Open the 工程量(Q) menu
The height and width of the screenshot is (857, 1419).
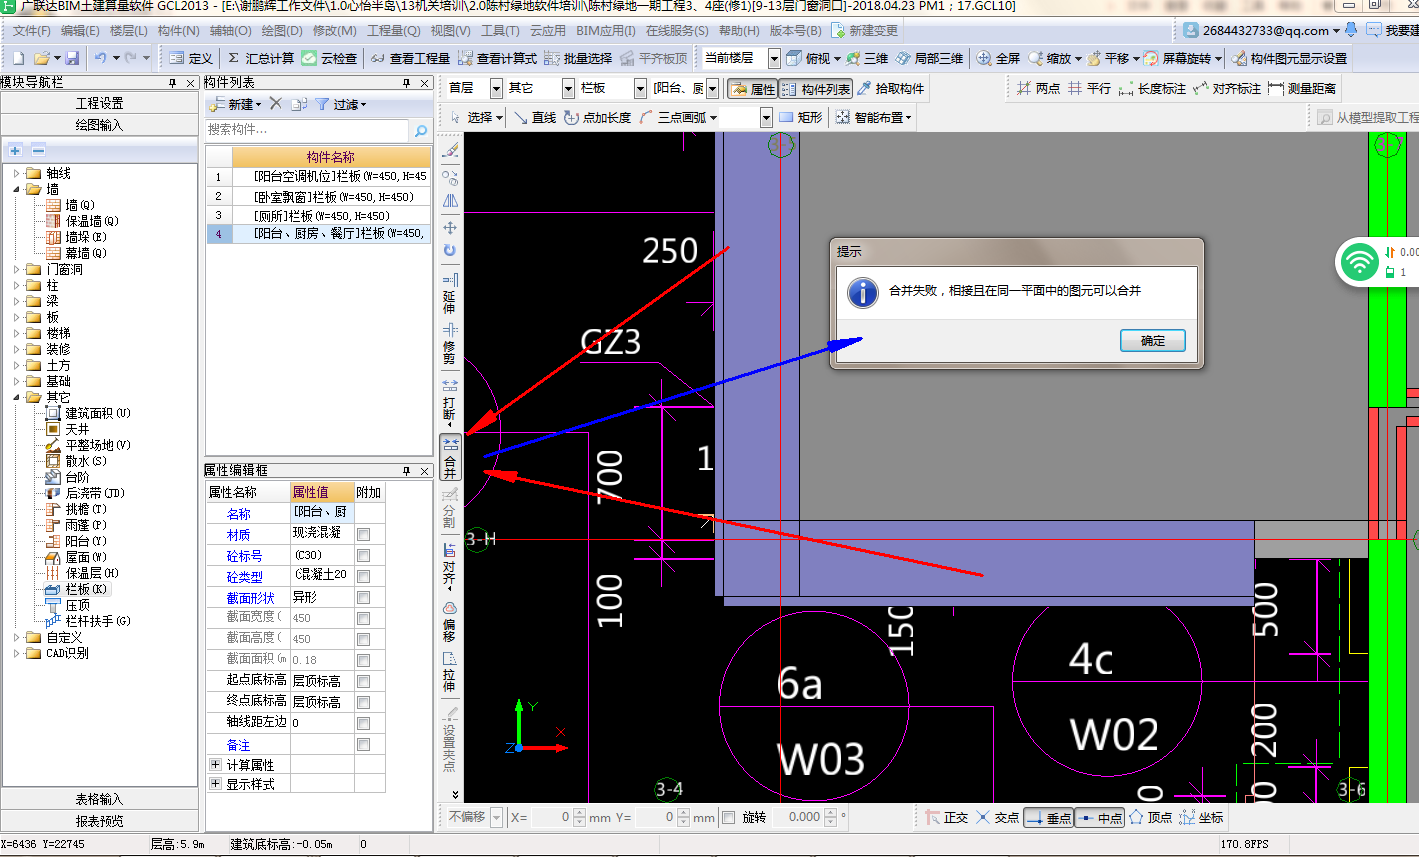click(x=394, y=31)
